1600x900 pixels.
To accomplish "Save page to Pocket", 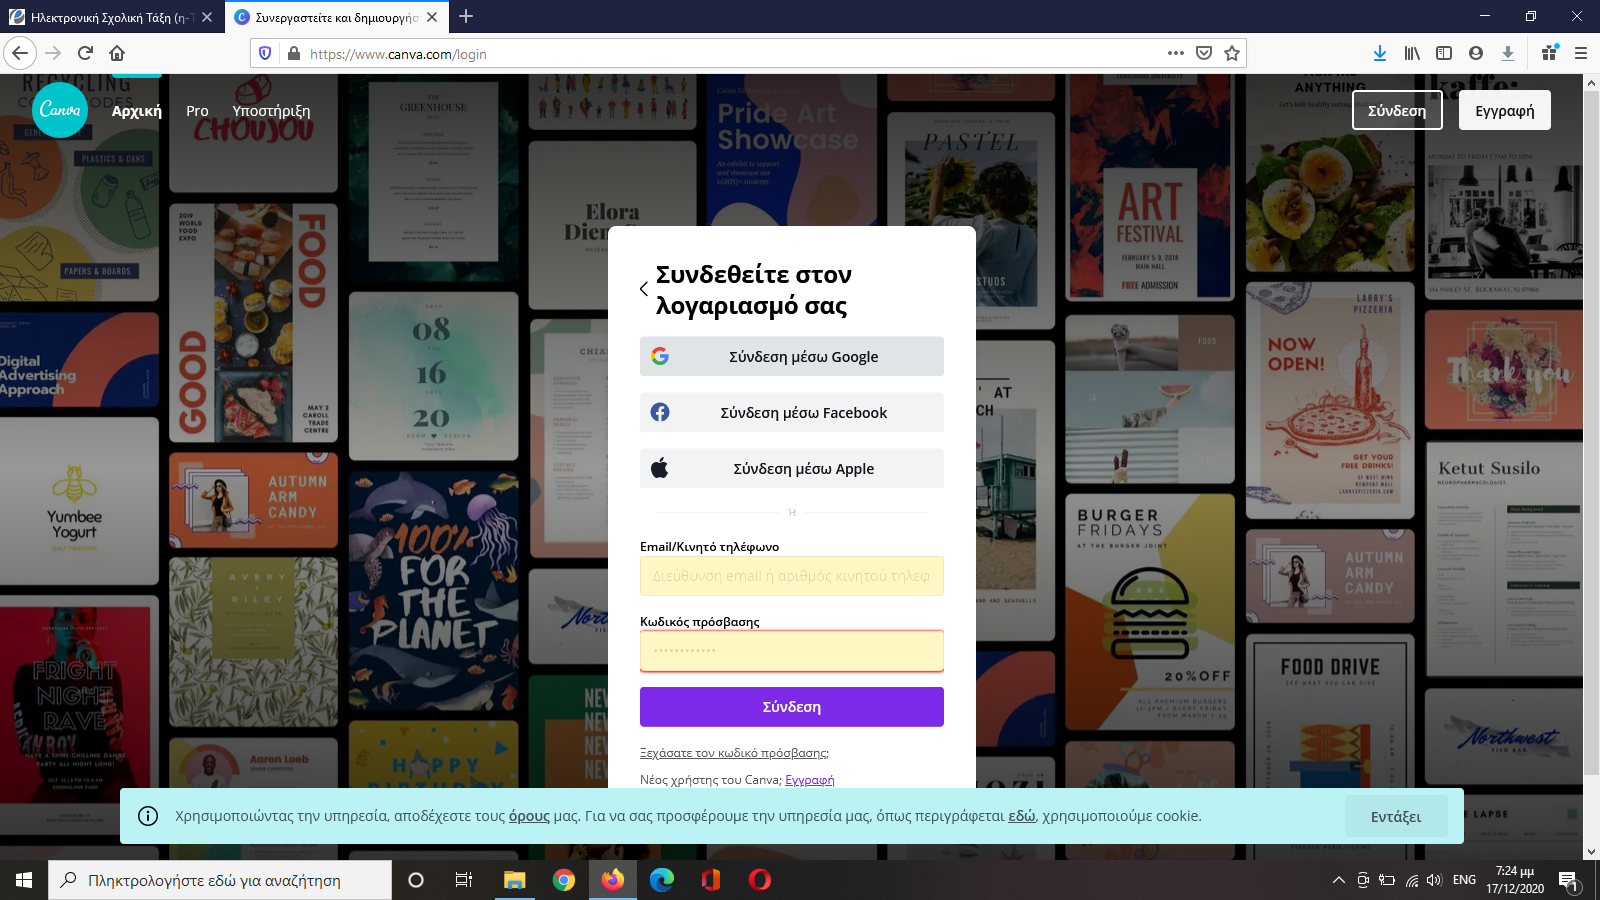I will pyautogui.click(x=1204, y=53).
